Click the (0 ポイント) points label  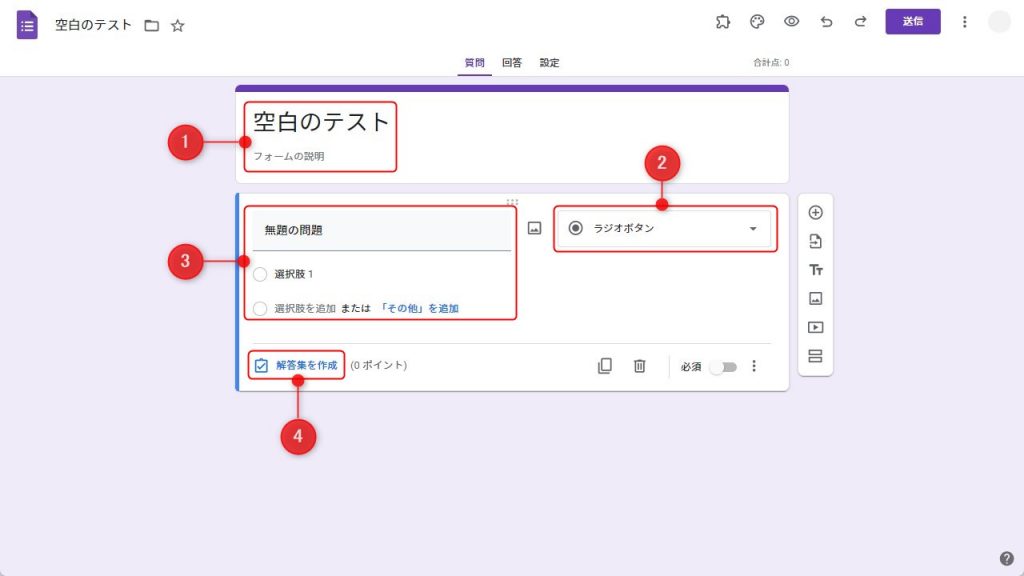click(x=379, y=365)
